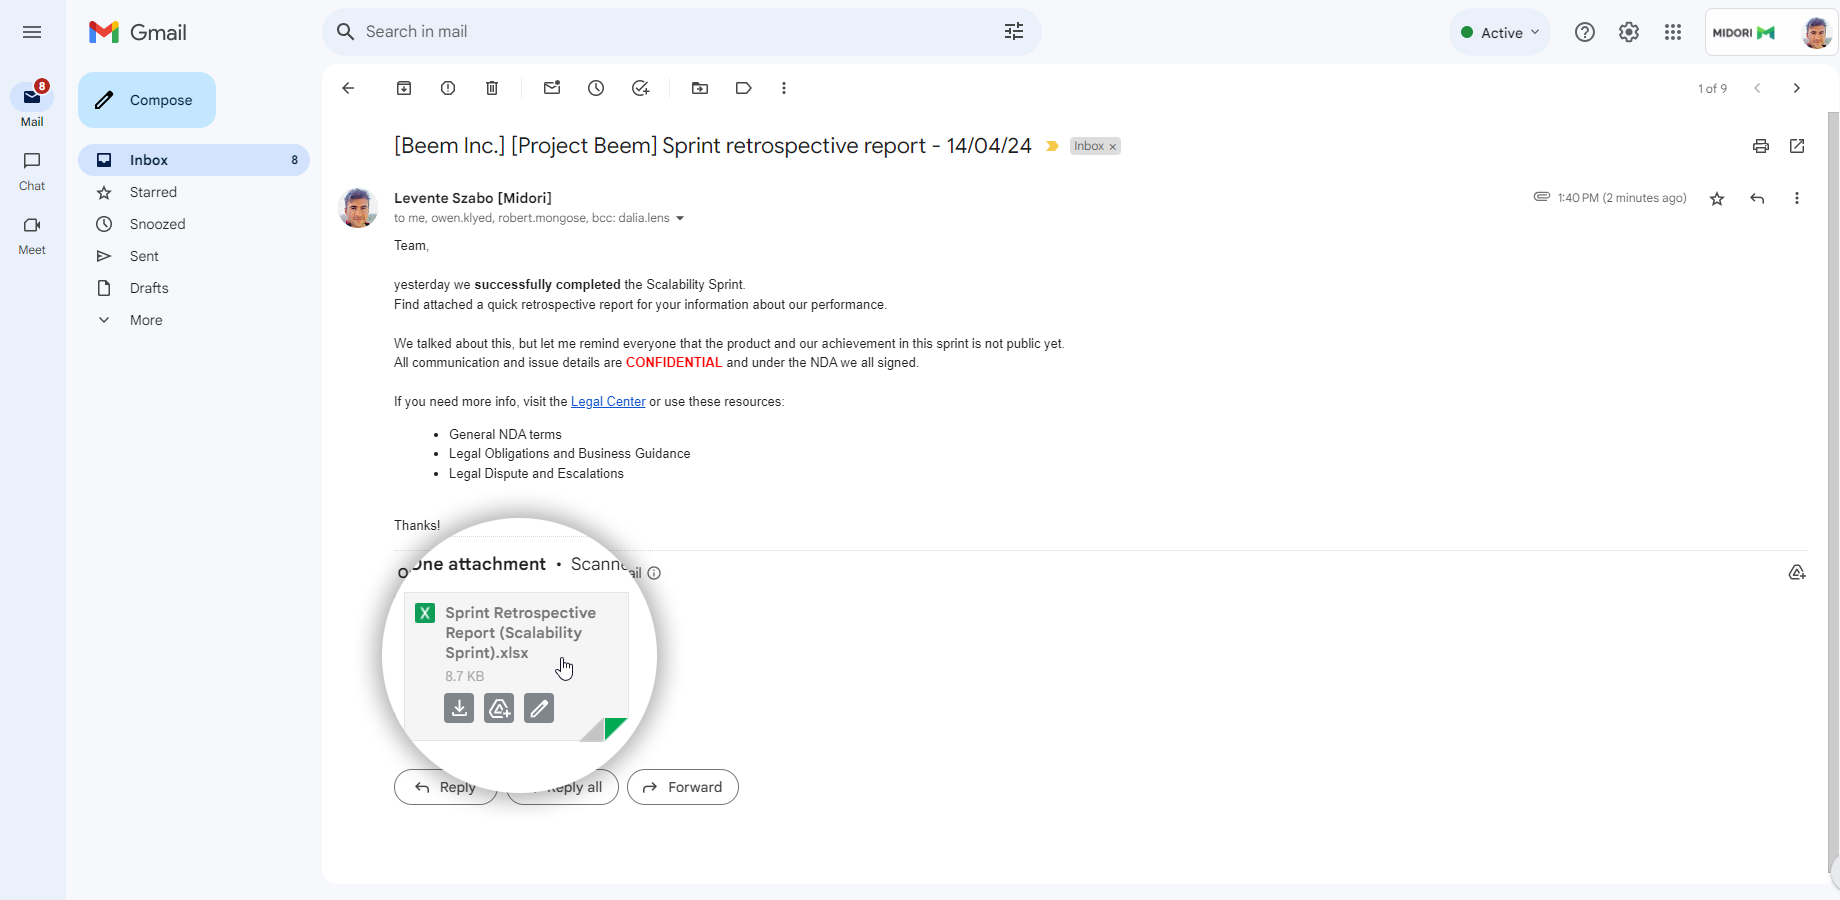The image size is (1840, 900).
Task: Open the Chat section
Action: pyautogui.click(x=32, y=171)
